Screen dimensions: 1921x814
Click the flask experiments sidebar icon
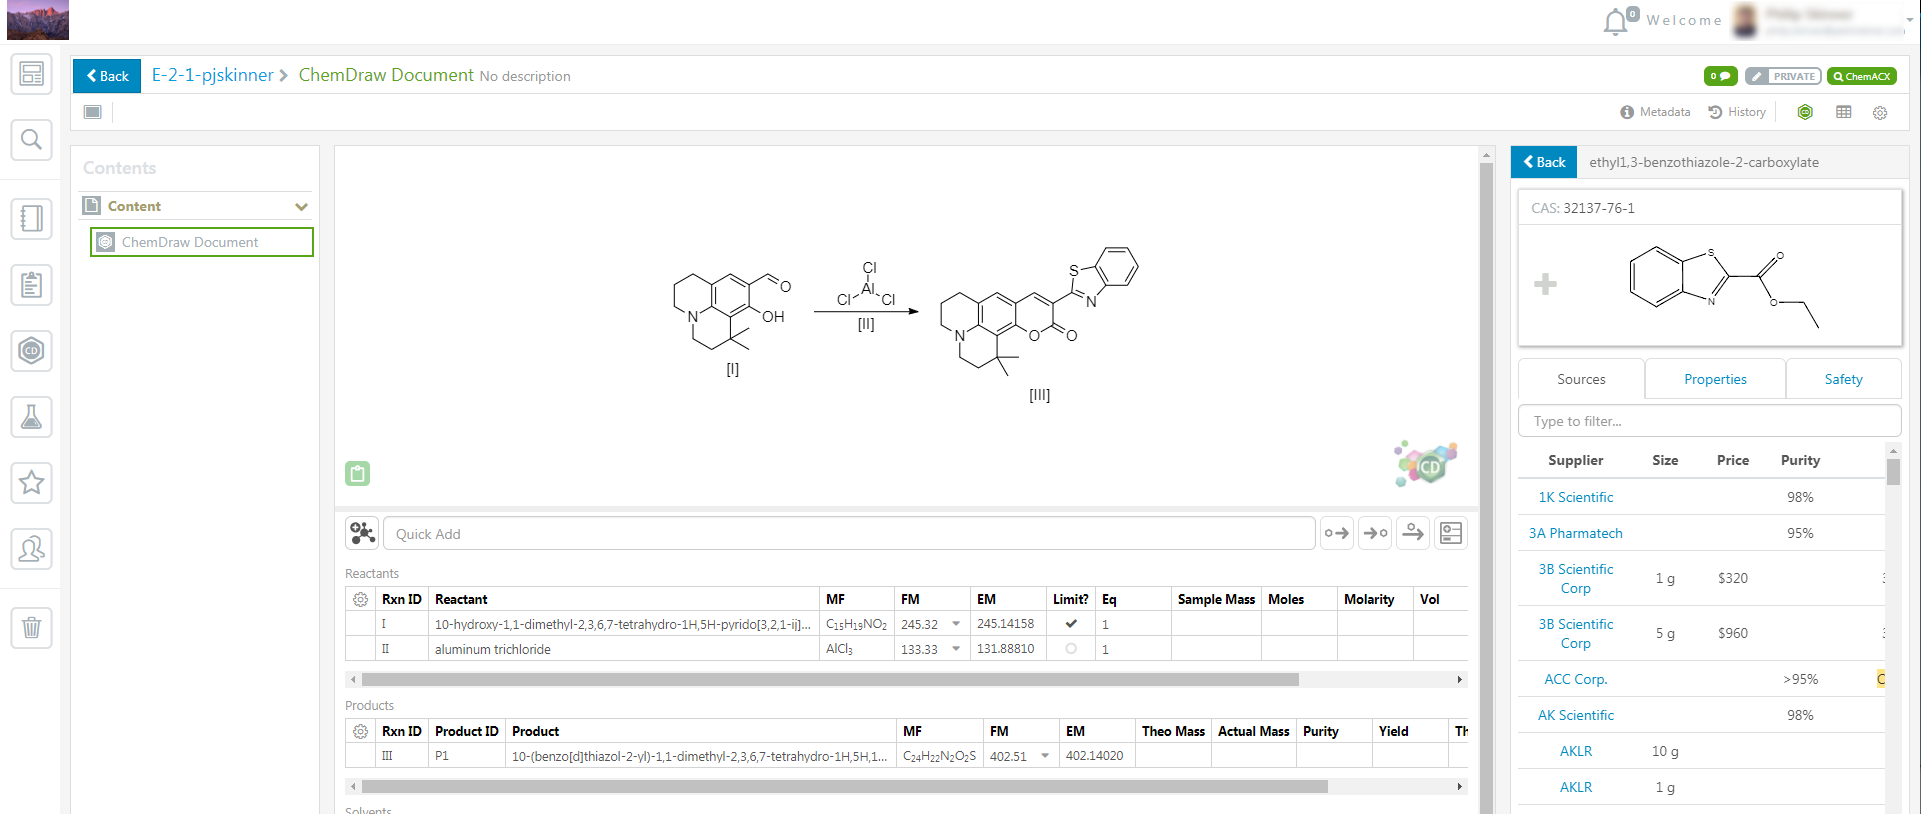point(32,417)
